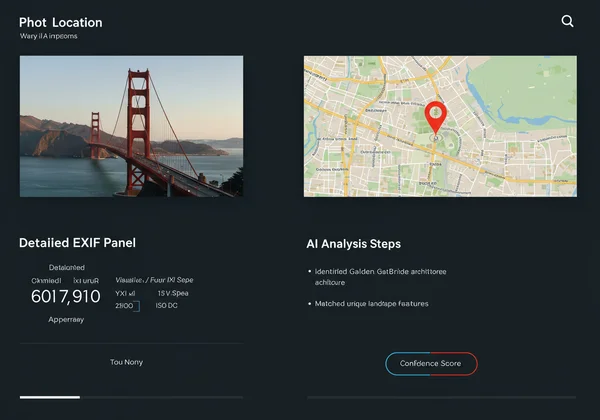Screen dimensions: 600x420
Task: Select the 'Detaiied EXIF Panel' heading
Action: tap(77, 243)
